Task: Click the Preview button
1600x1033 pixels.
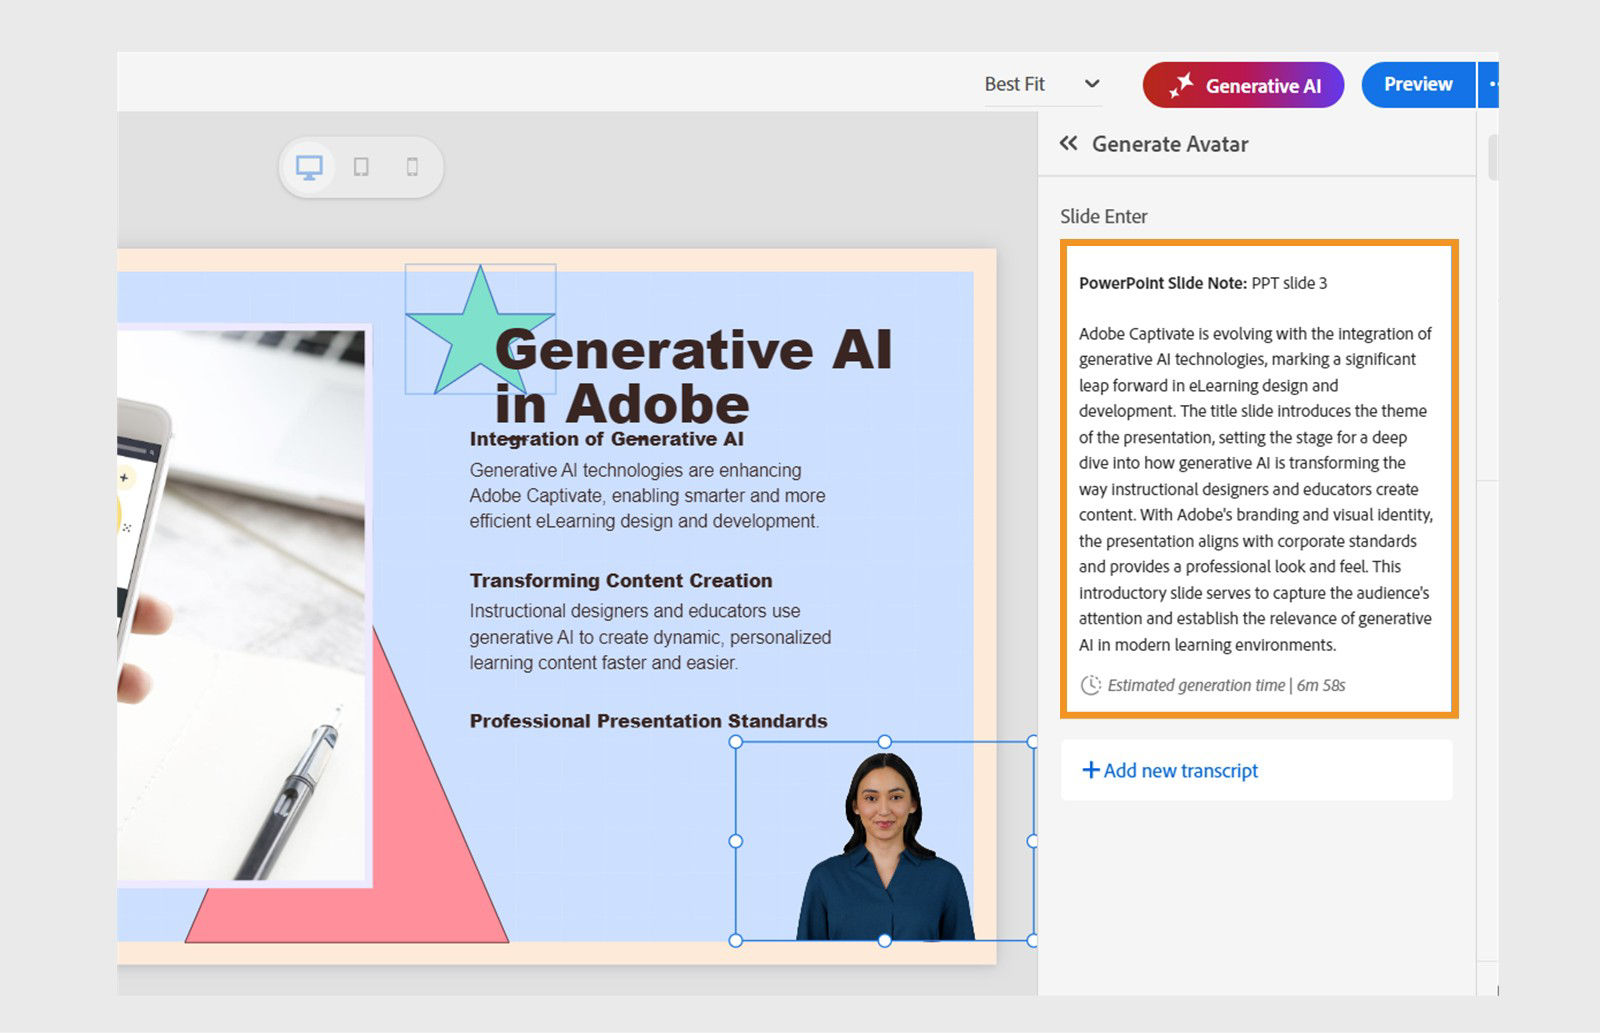Action: point(1417,84)
